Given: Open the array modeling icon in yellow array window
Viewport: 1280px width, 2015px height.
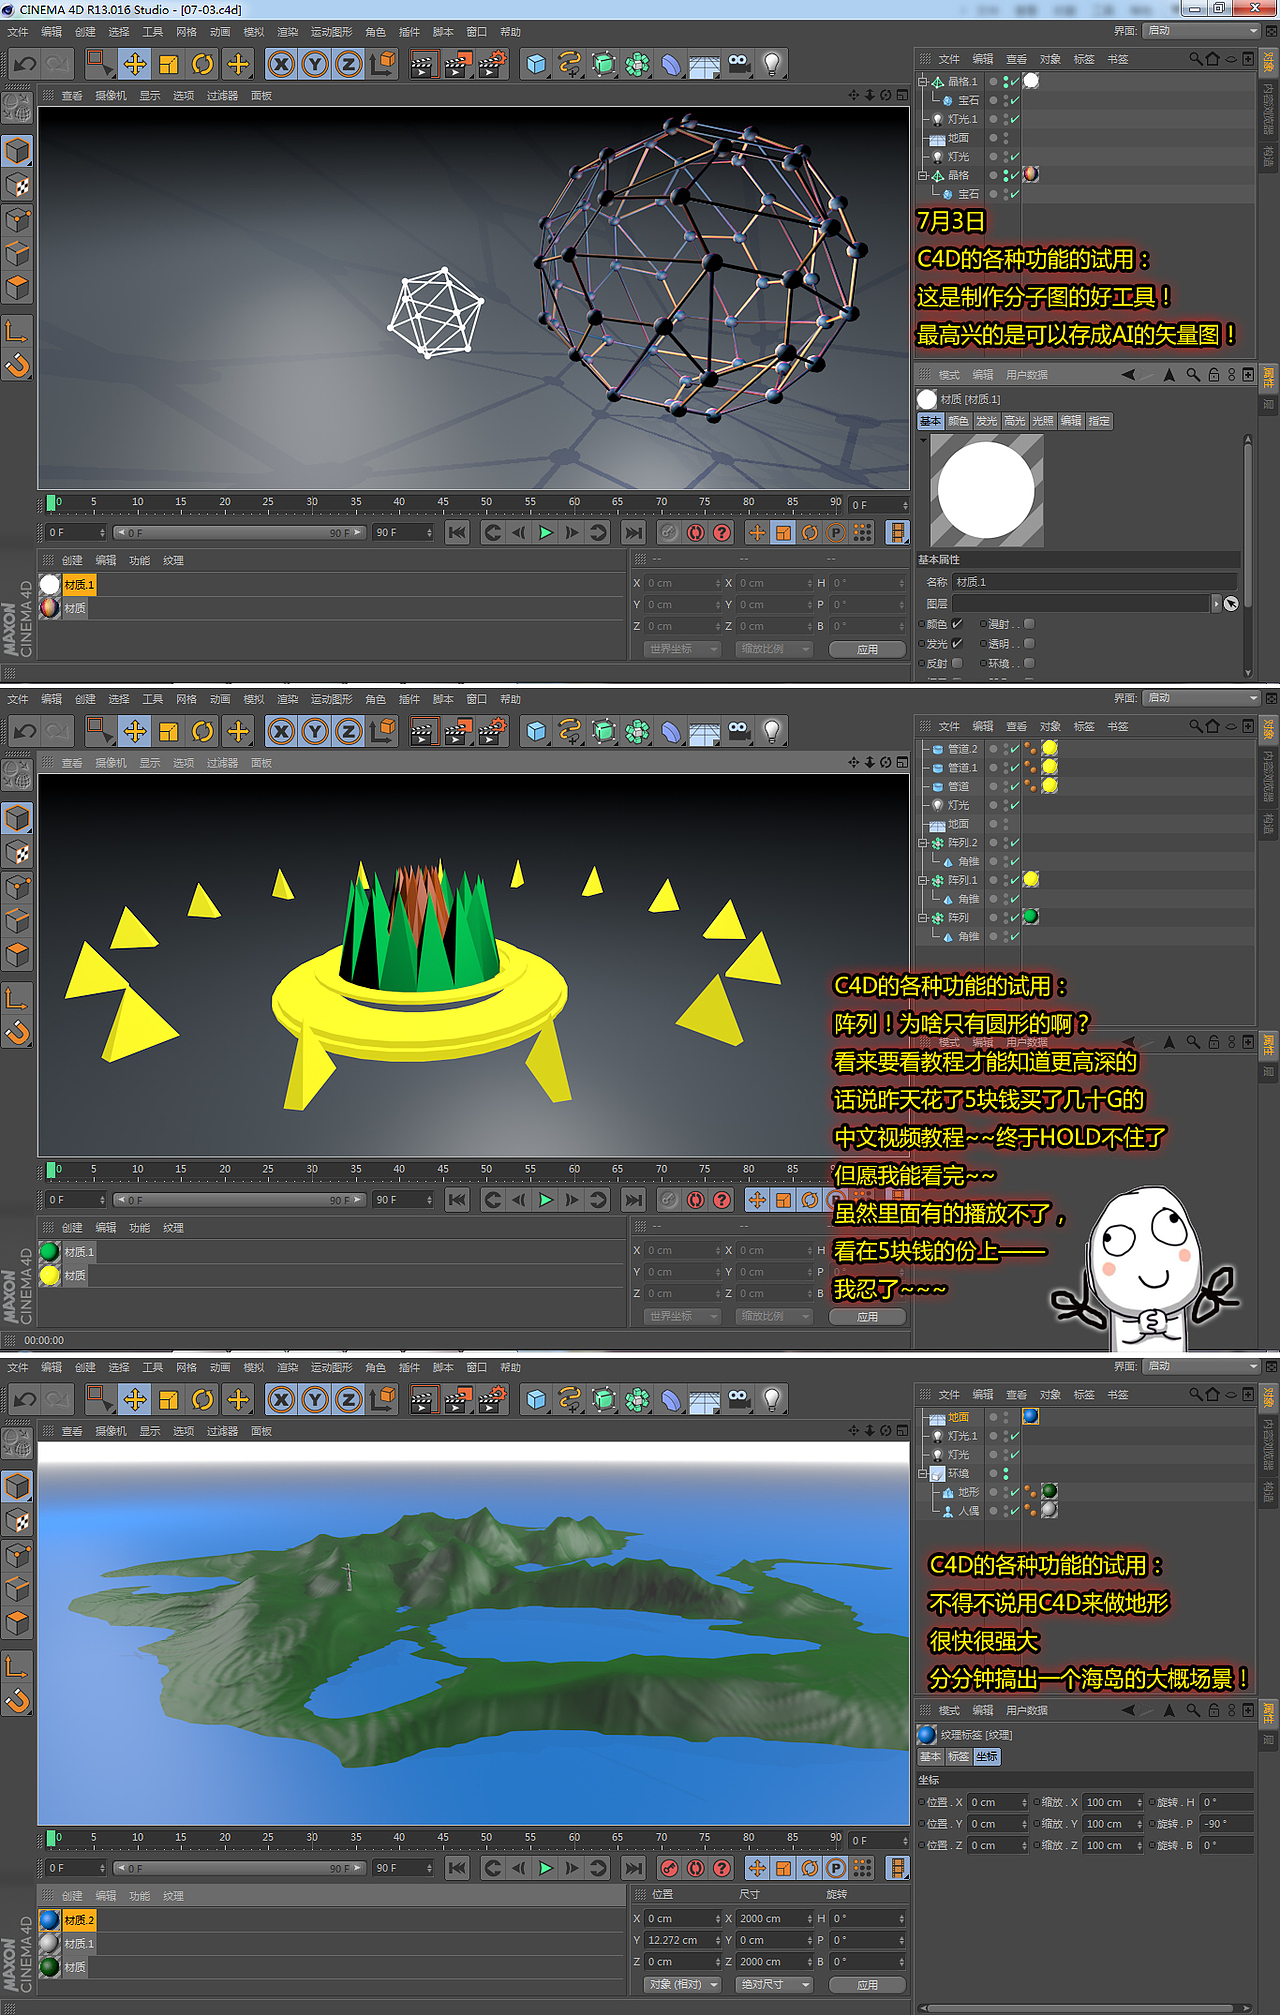Looking at the screenshot, I should pos(637,731).
